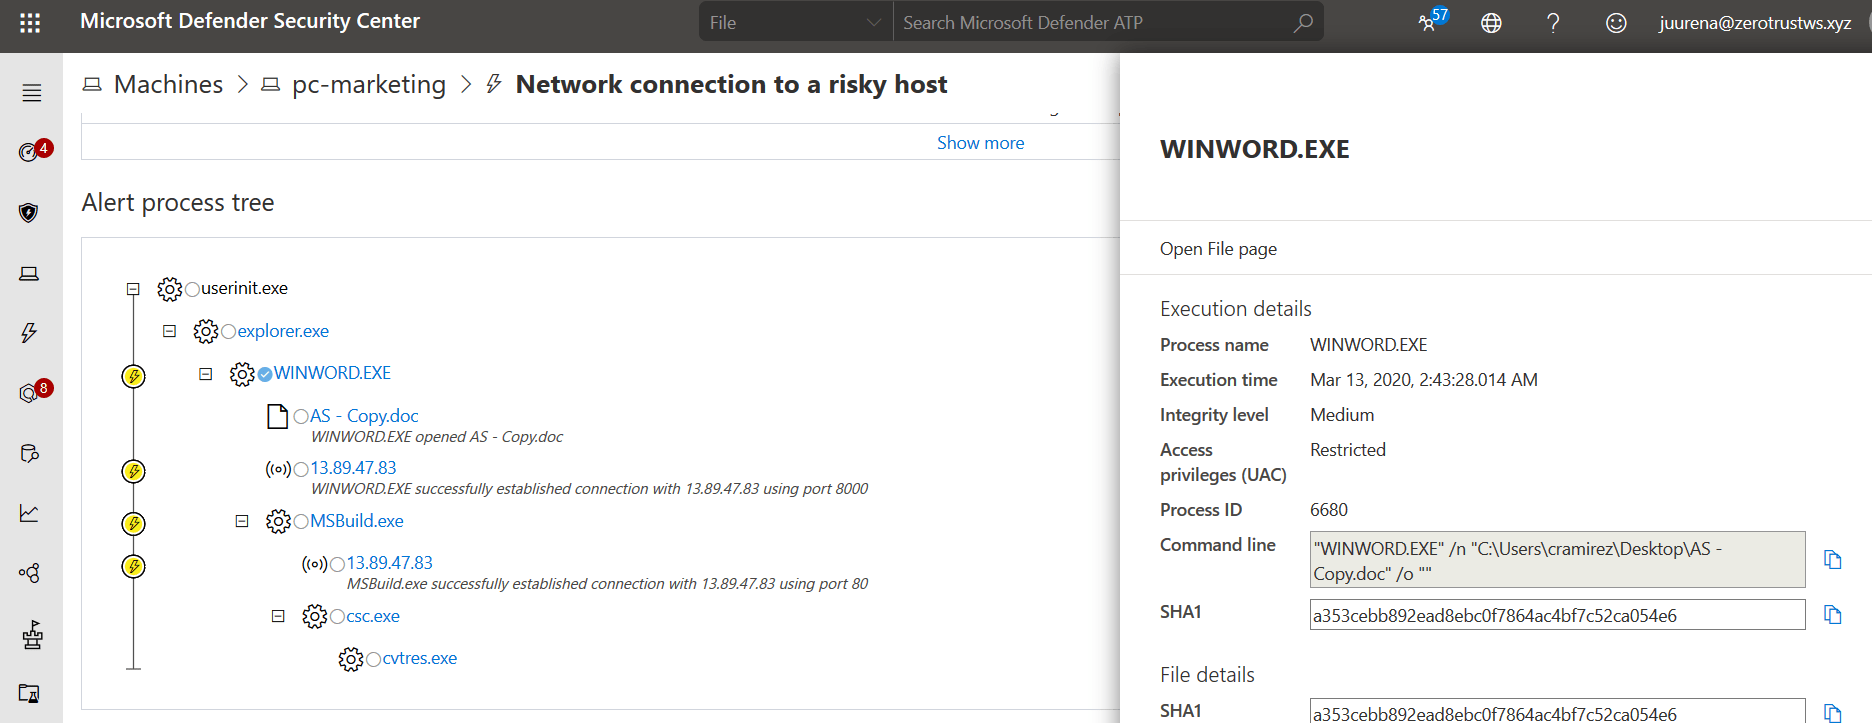Open the globe language icon
Screen dimensions: 1872x723
point(1491,22)
